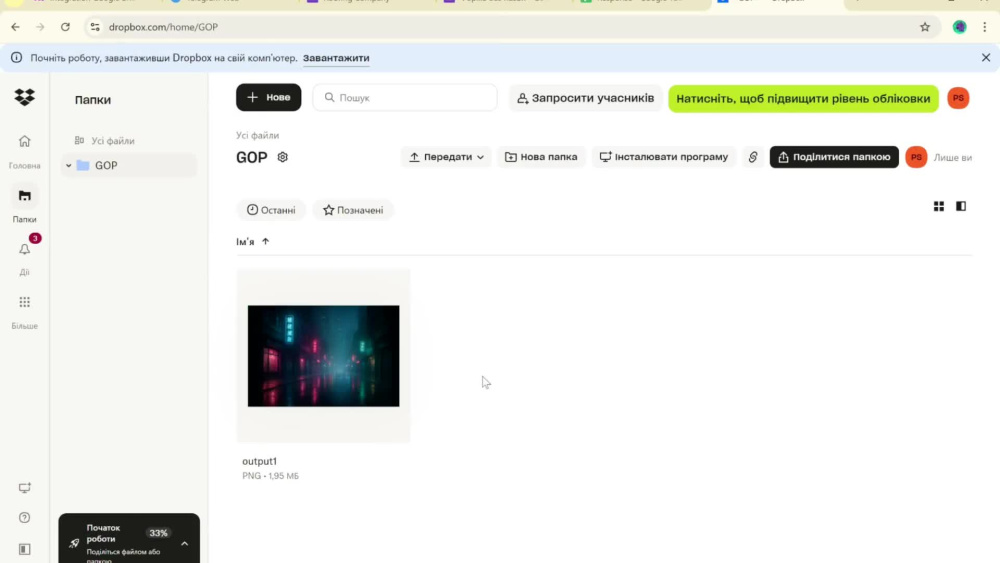Open Chrome profile avatar
Viewport: 1000px width, 563px height.
(959, 27)
